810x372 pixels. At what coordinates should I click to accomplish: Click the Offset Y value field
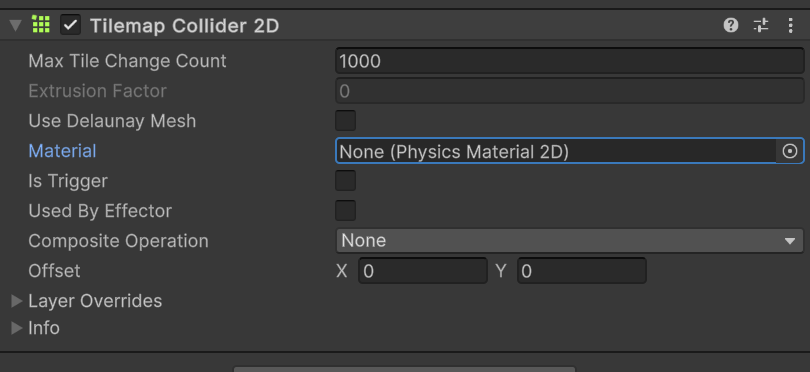point(582,271)
